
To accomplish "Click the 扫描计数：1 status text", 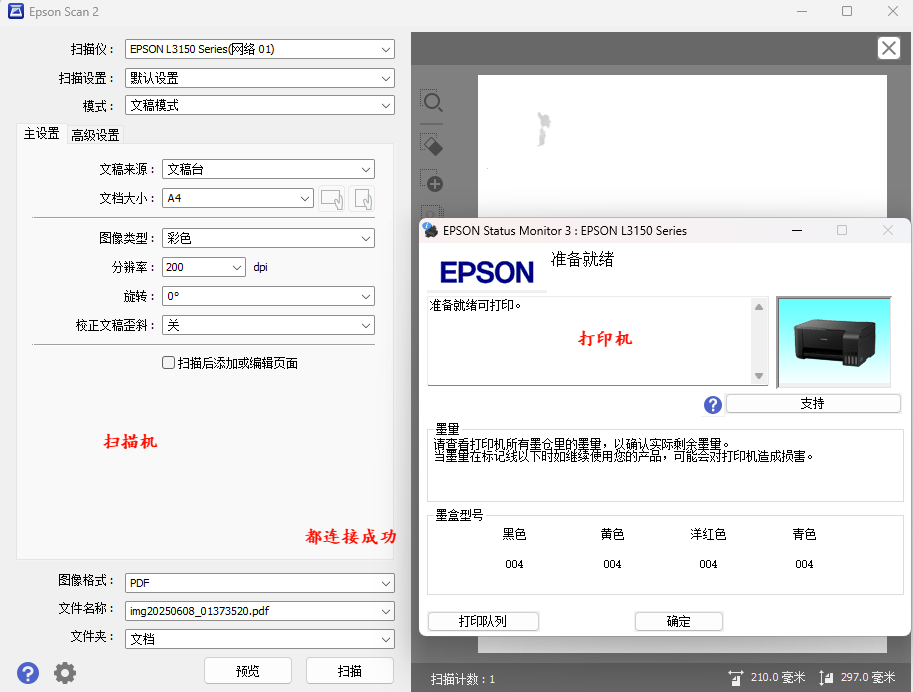I will tap(463, 679).
